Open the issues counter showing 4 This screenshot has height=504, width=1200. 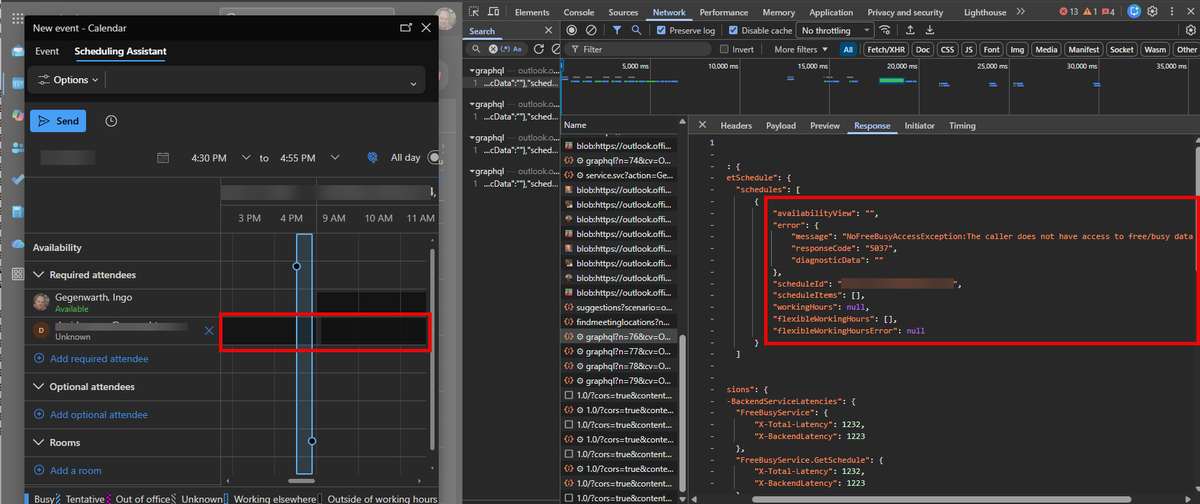point(1108,12)
